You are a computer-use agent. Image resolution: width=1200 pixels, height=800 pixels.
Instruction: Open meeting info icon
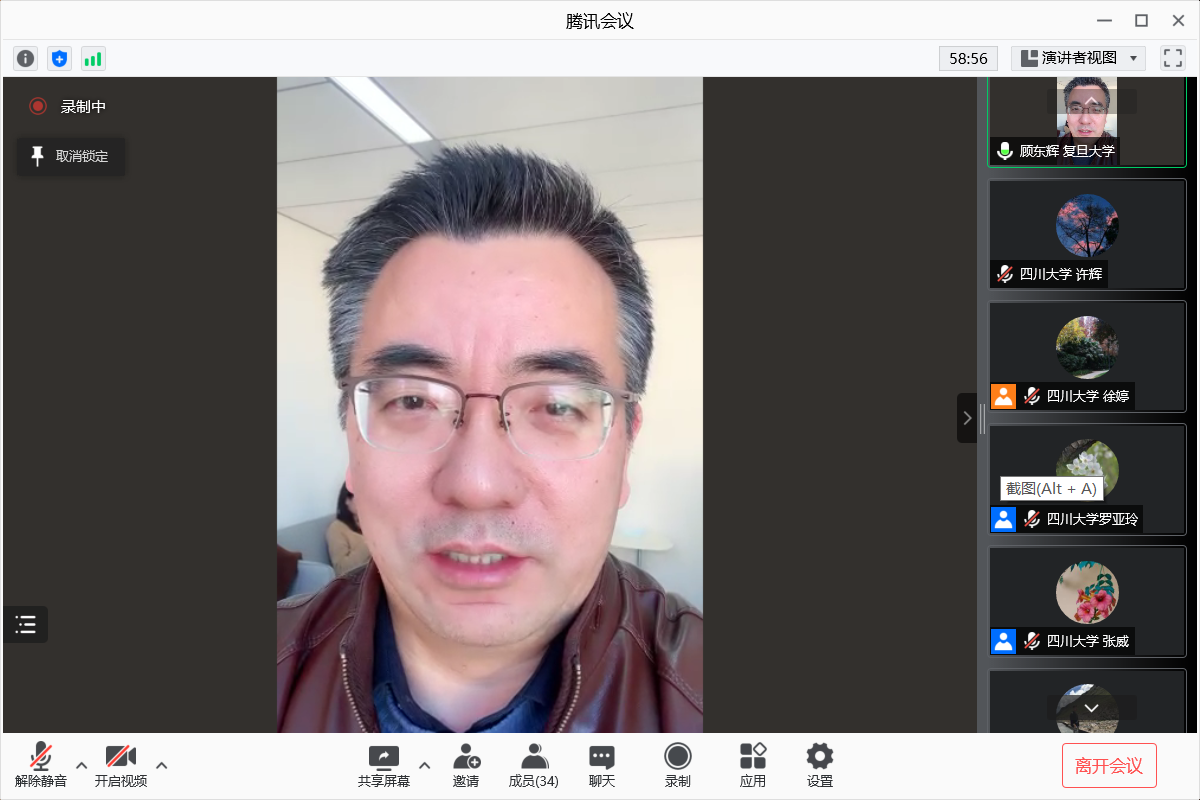[26, 59]
